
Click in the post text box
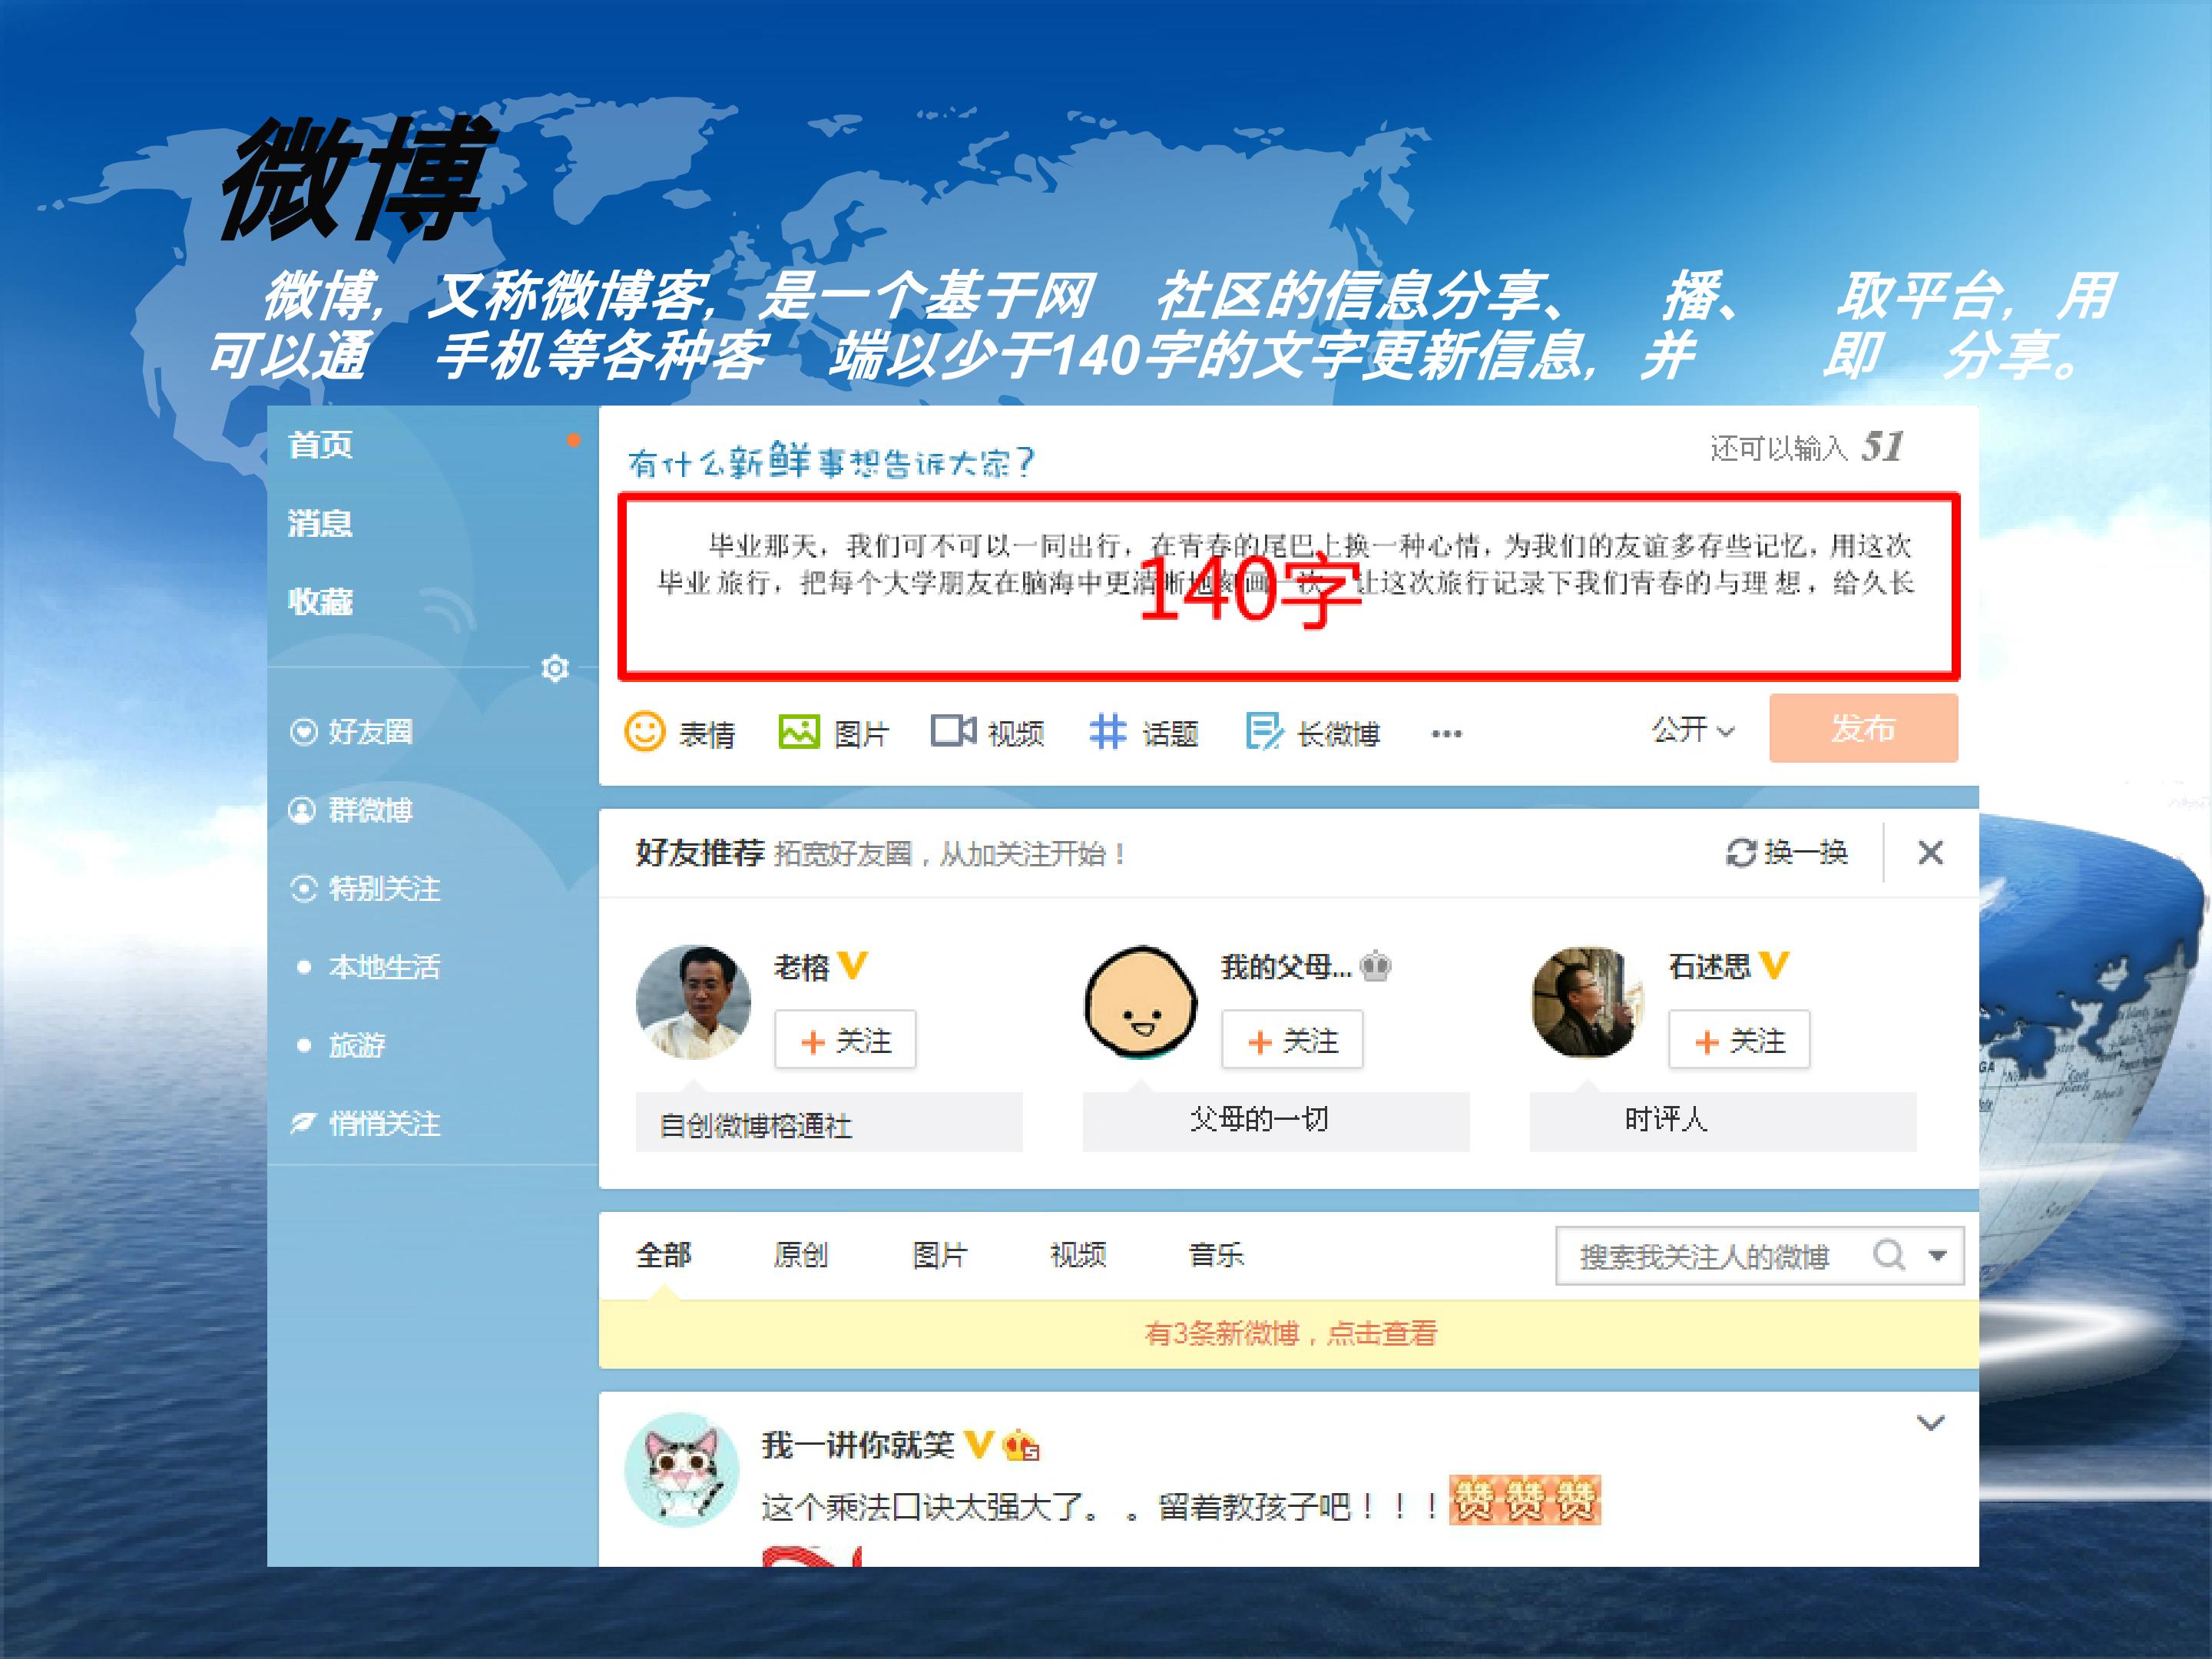[1288, 586]
